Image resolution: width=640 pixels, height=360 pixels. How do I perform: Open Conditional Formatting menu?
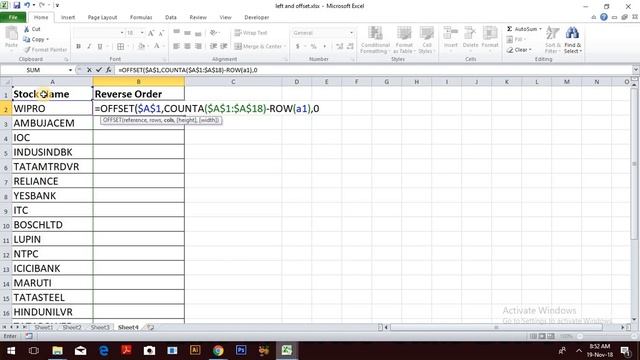point(375,40)
